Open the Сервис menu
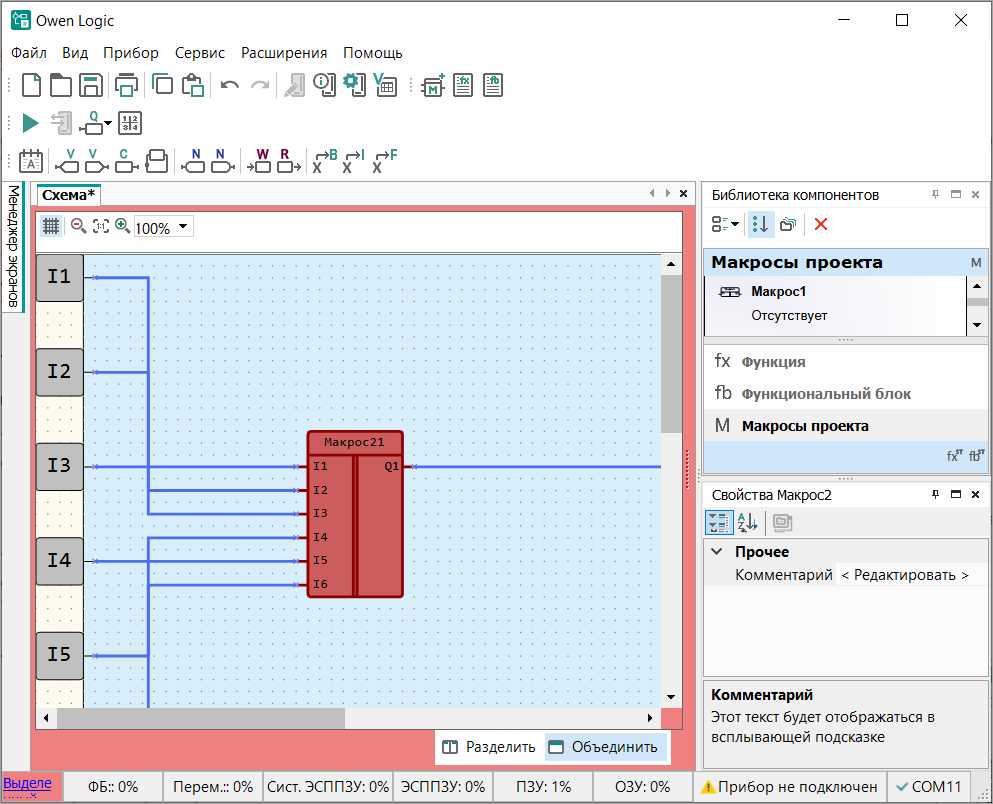This screenshot has height=804, width=993. pos(199,53)
